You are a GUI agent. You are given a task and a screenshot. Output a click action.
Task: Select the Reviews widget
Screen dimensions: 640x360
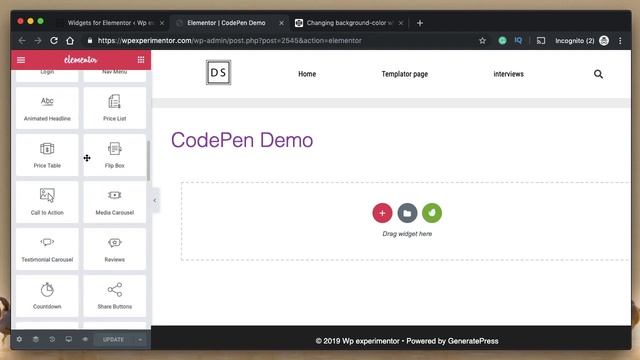coord(115,249)
